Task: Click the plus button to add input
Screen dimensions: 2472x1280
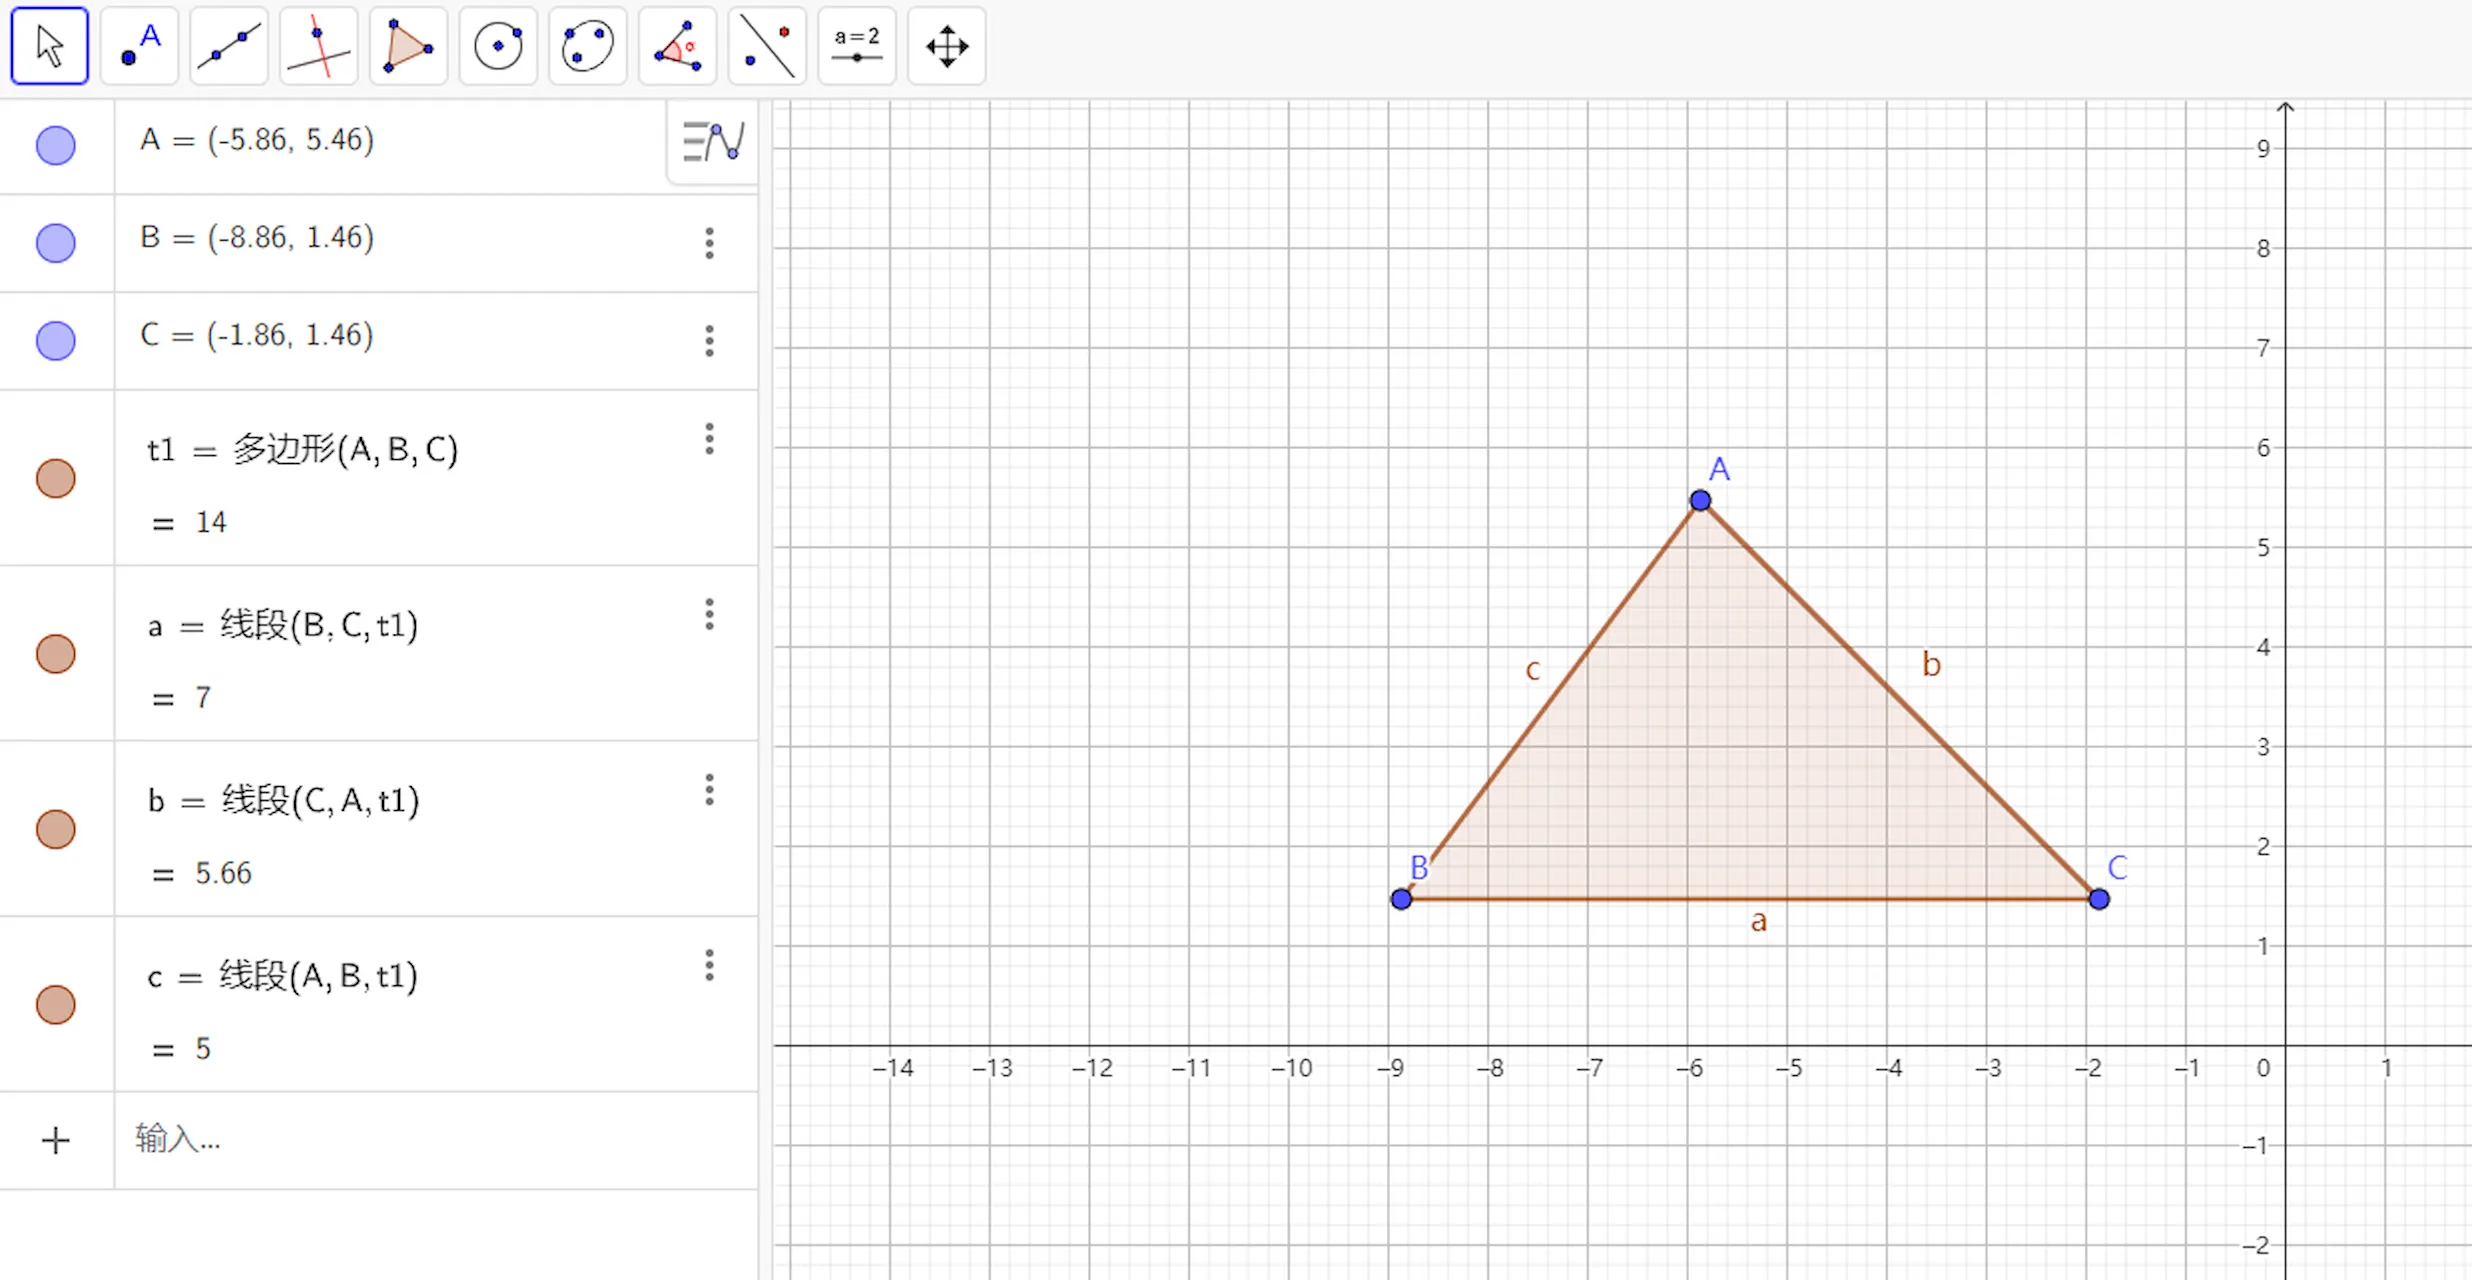Action: point(56,1140)
